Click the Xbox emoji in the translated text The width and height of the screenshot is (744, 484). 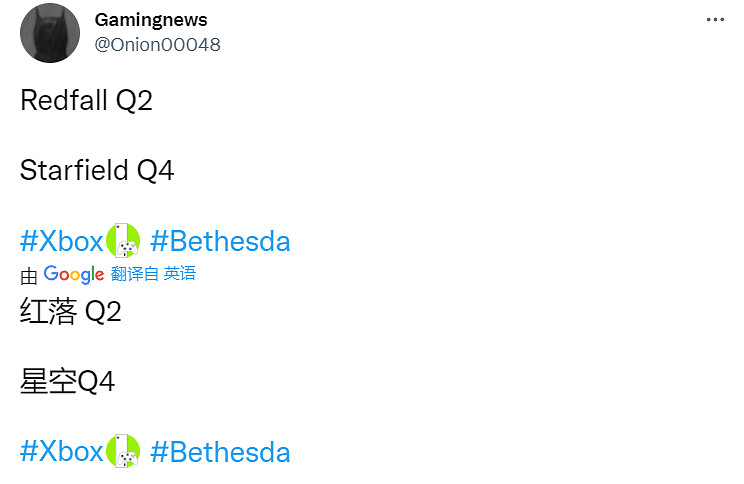(122, 452)
